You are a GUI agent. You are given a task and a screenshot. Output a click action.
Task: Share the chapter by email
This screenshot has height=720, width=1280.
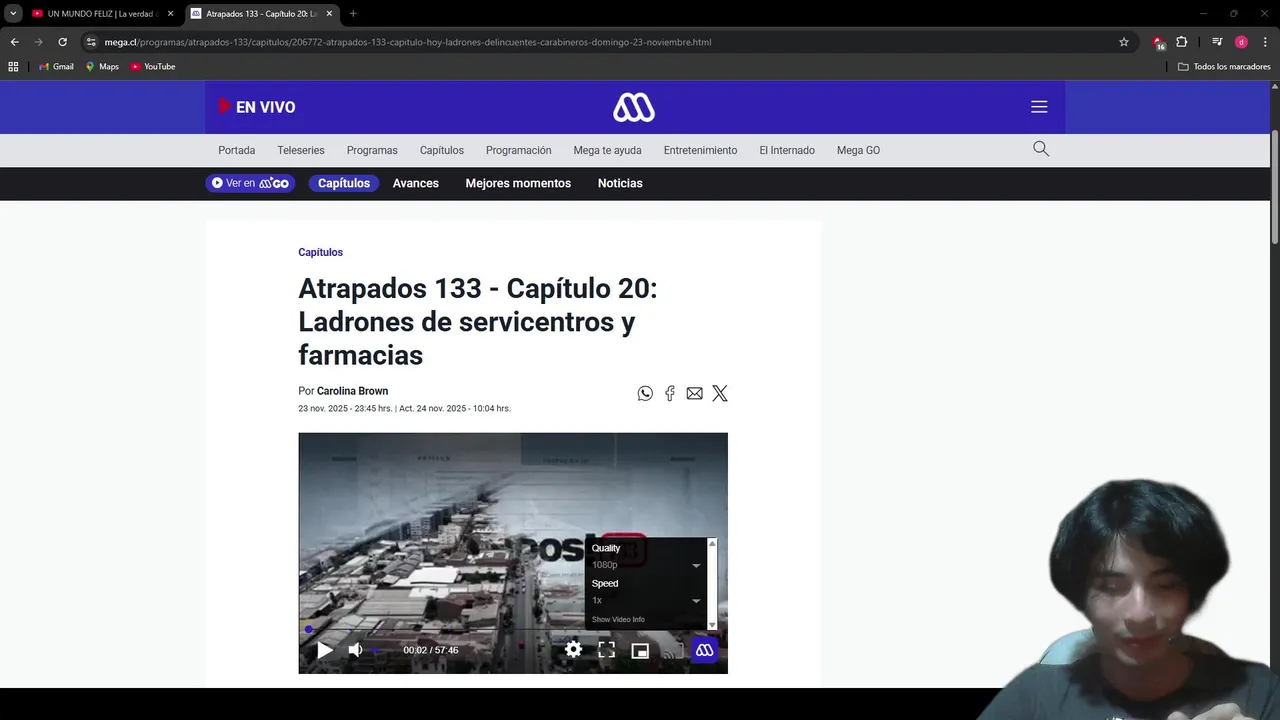(694, 393)
